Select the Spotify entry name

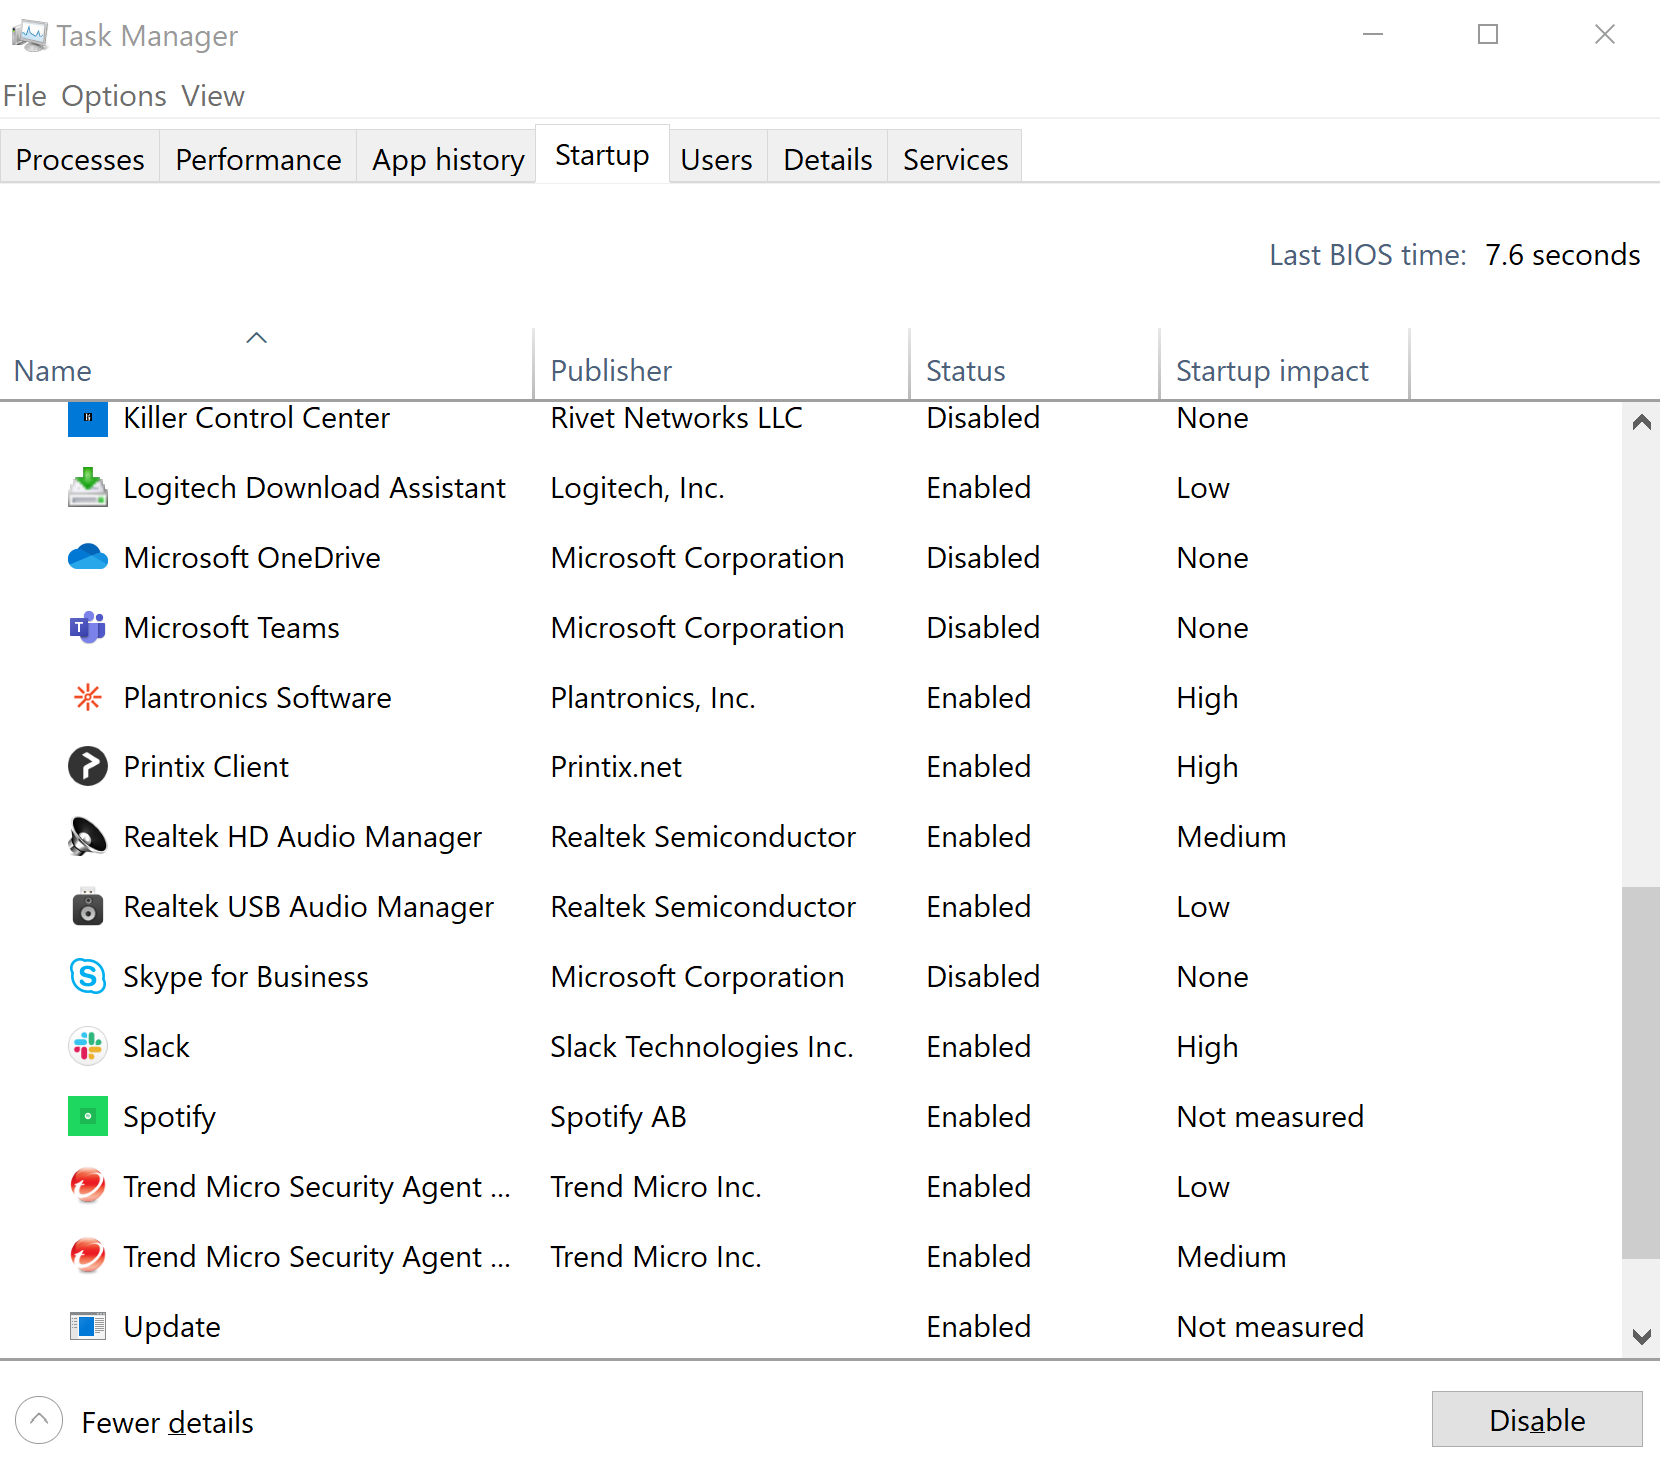[169, 1117]
